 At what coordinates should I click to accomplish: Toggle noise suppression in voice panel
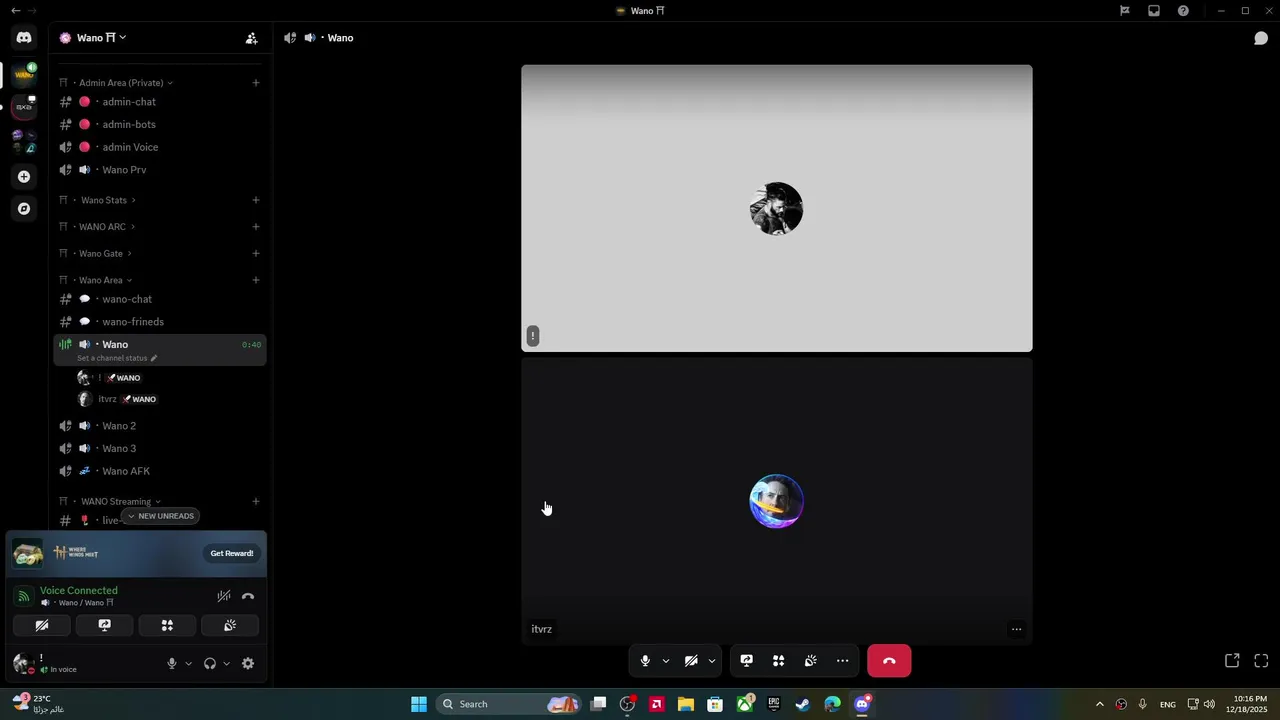click(224, 596)
